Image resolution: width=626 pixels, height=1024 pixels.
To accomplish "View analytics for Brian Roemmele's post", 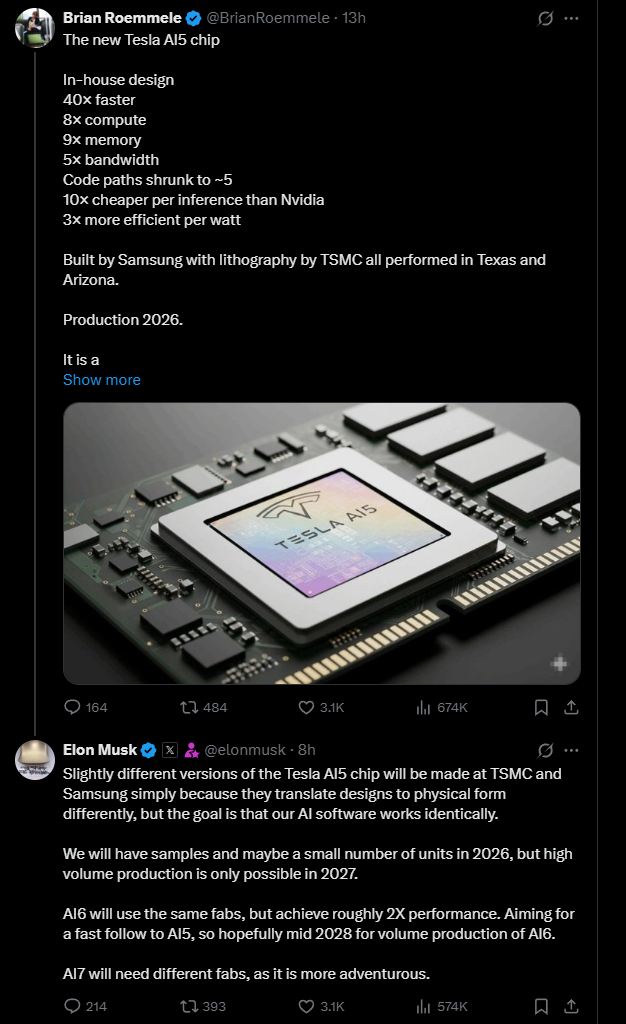I will pos(424,707).
